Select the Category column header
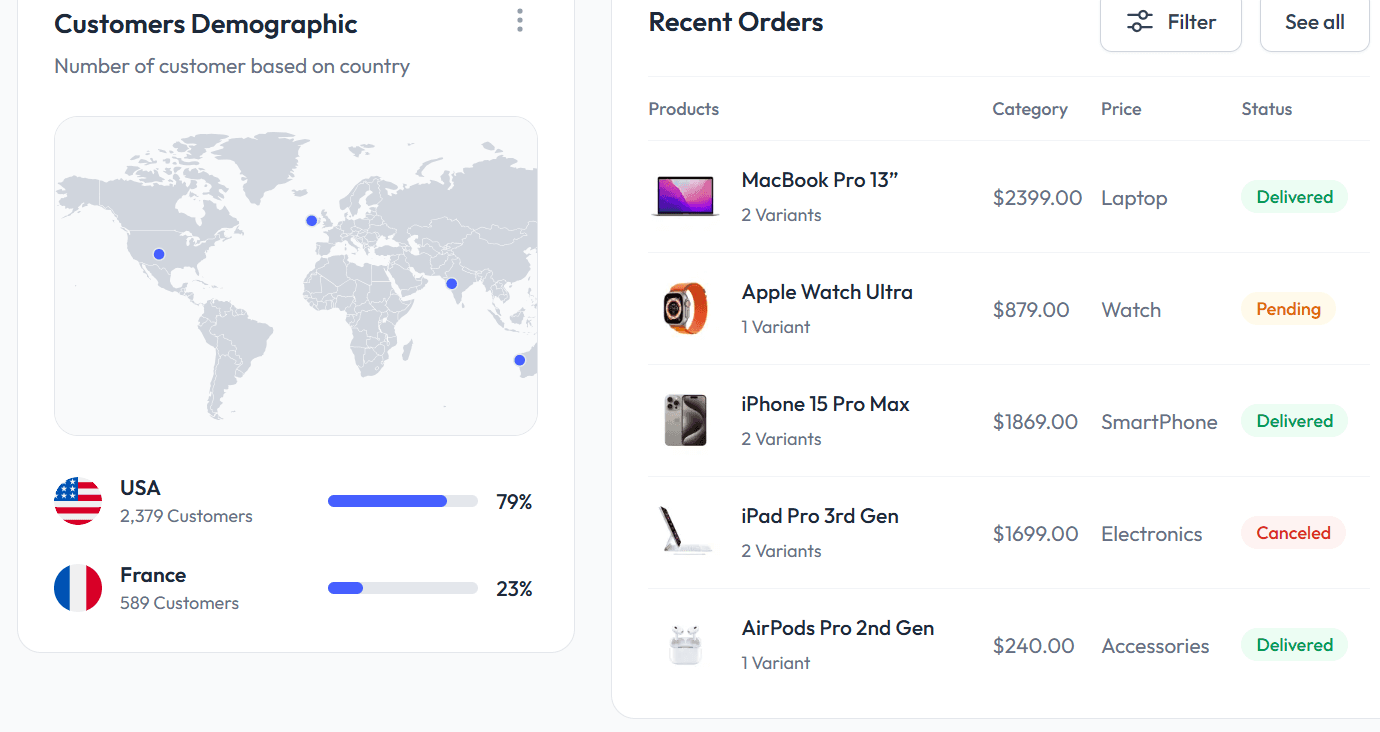Image resolution: width=1380 pixels, height=732 pixels. point(1030,109)
